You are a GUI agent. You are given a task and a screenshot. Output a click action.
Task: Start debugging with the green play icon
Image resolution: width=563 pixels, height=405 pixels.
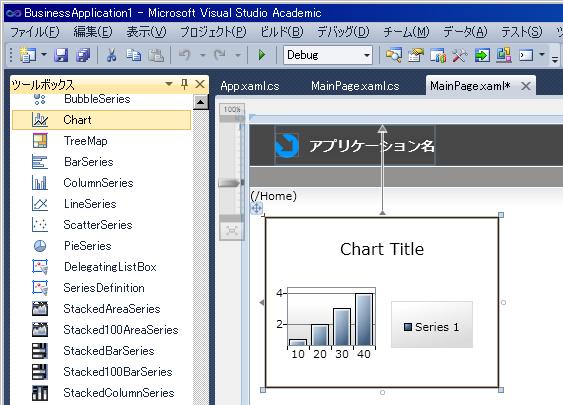(262, 55)
